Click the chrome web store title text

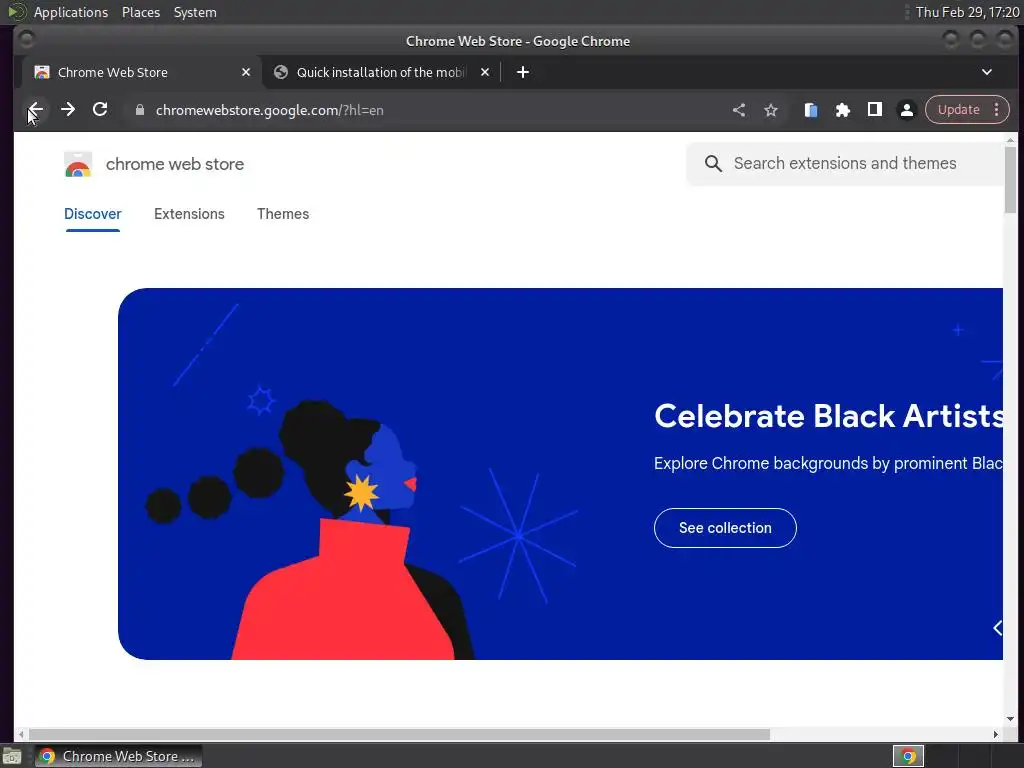[x=174, y=165]
